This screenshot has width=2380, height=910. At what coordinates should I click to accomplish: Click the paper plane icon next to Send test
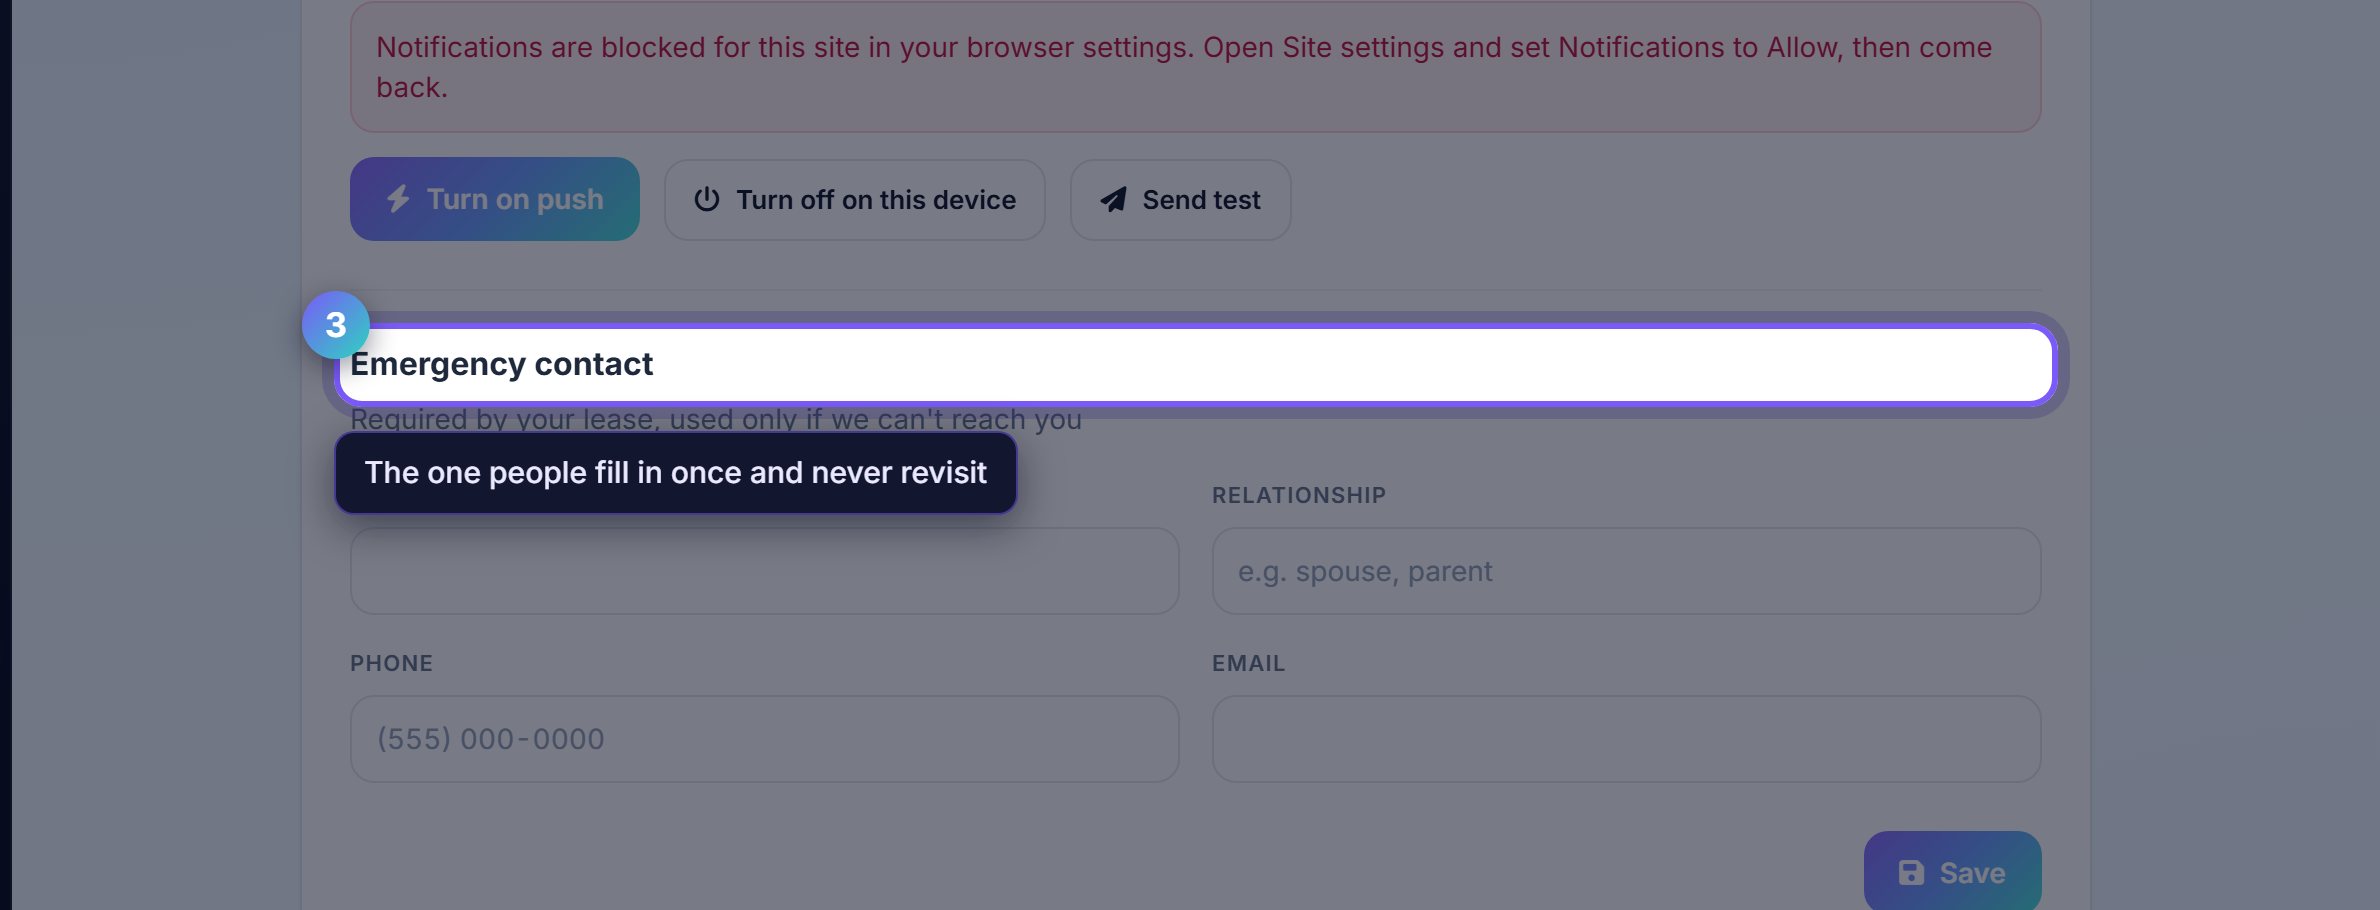[1114, 199]
